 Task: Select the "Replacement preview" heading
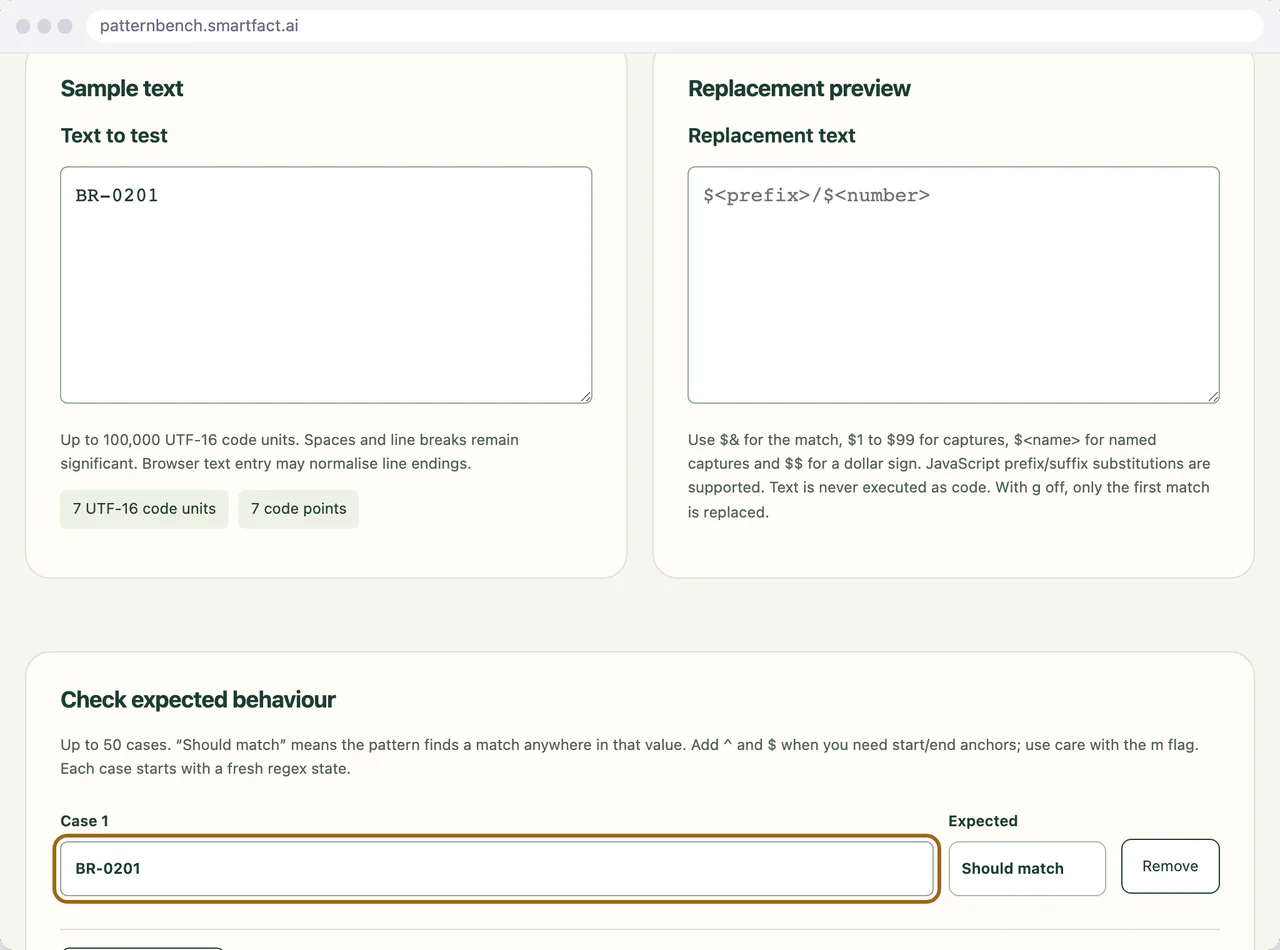(x=799, y=88)
